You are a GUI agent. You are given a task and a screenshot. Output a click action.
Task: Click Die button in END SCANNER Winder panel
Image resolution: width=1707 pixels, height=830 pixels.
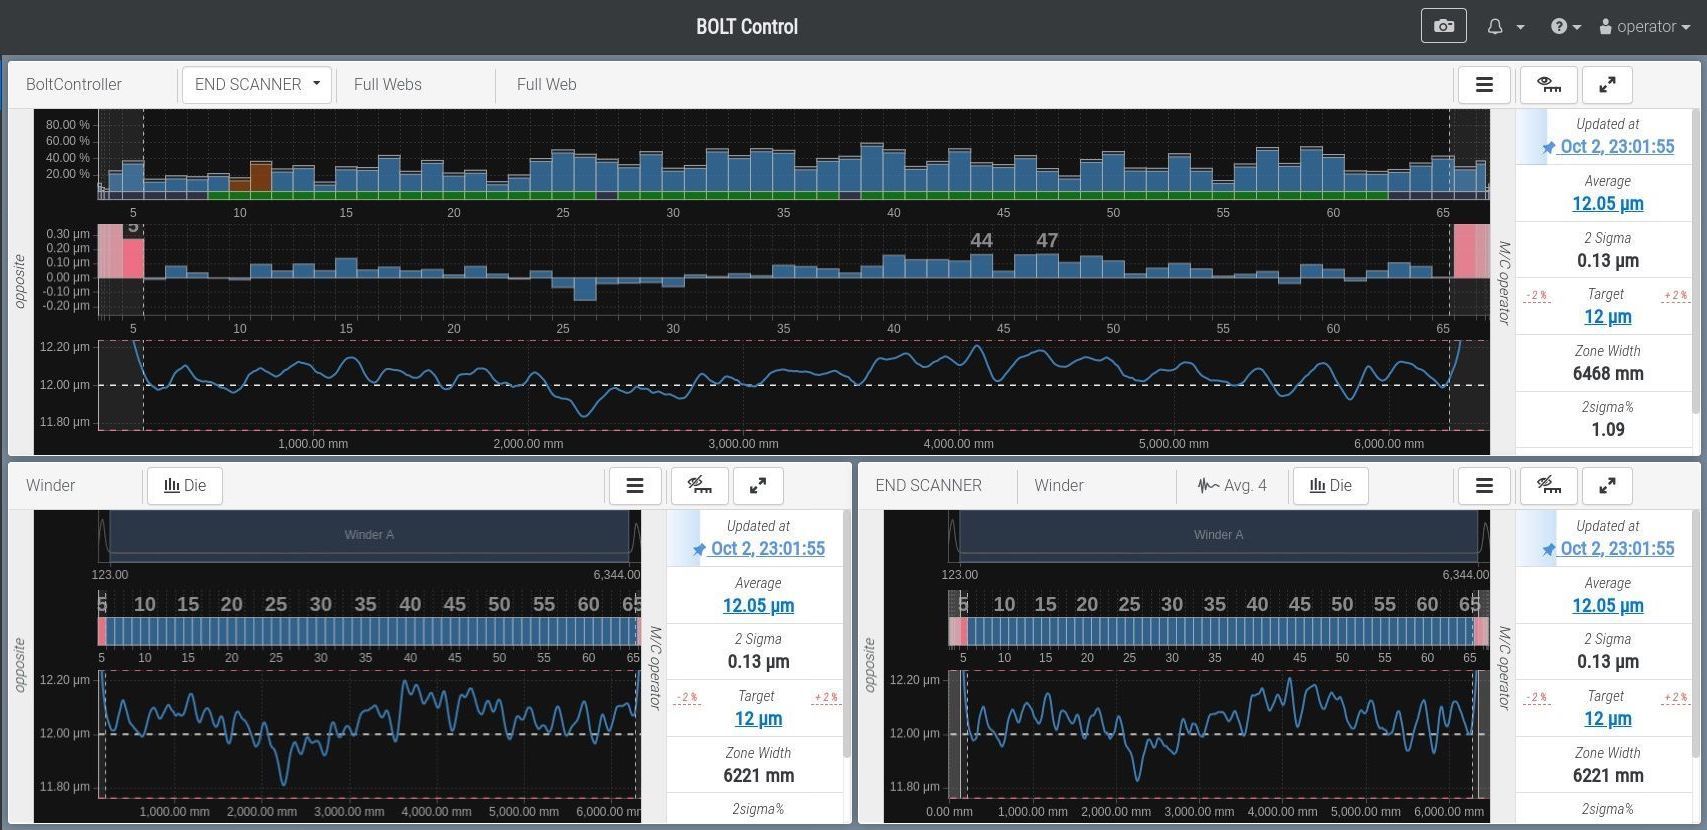(x=1330, y=486)
